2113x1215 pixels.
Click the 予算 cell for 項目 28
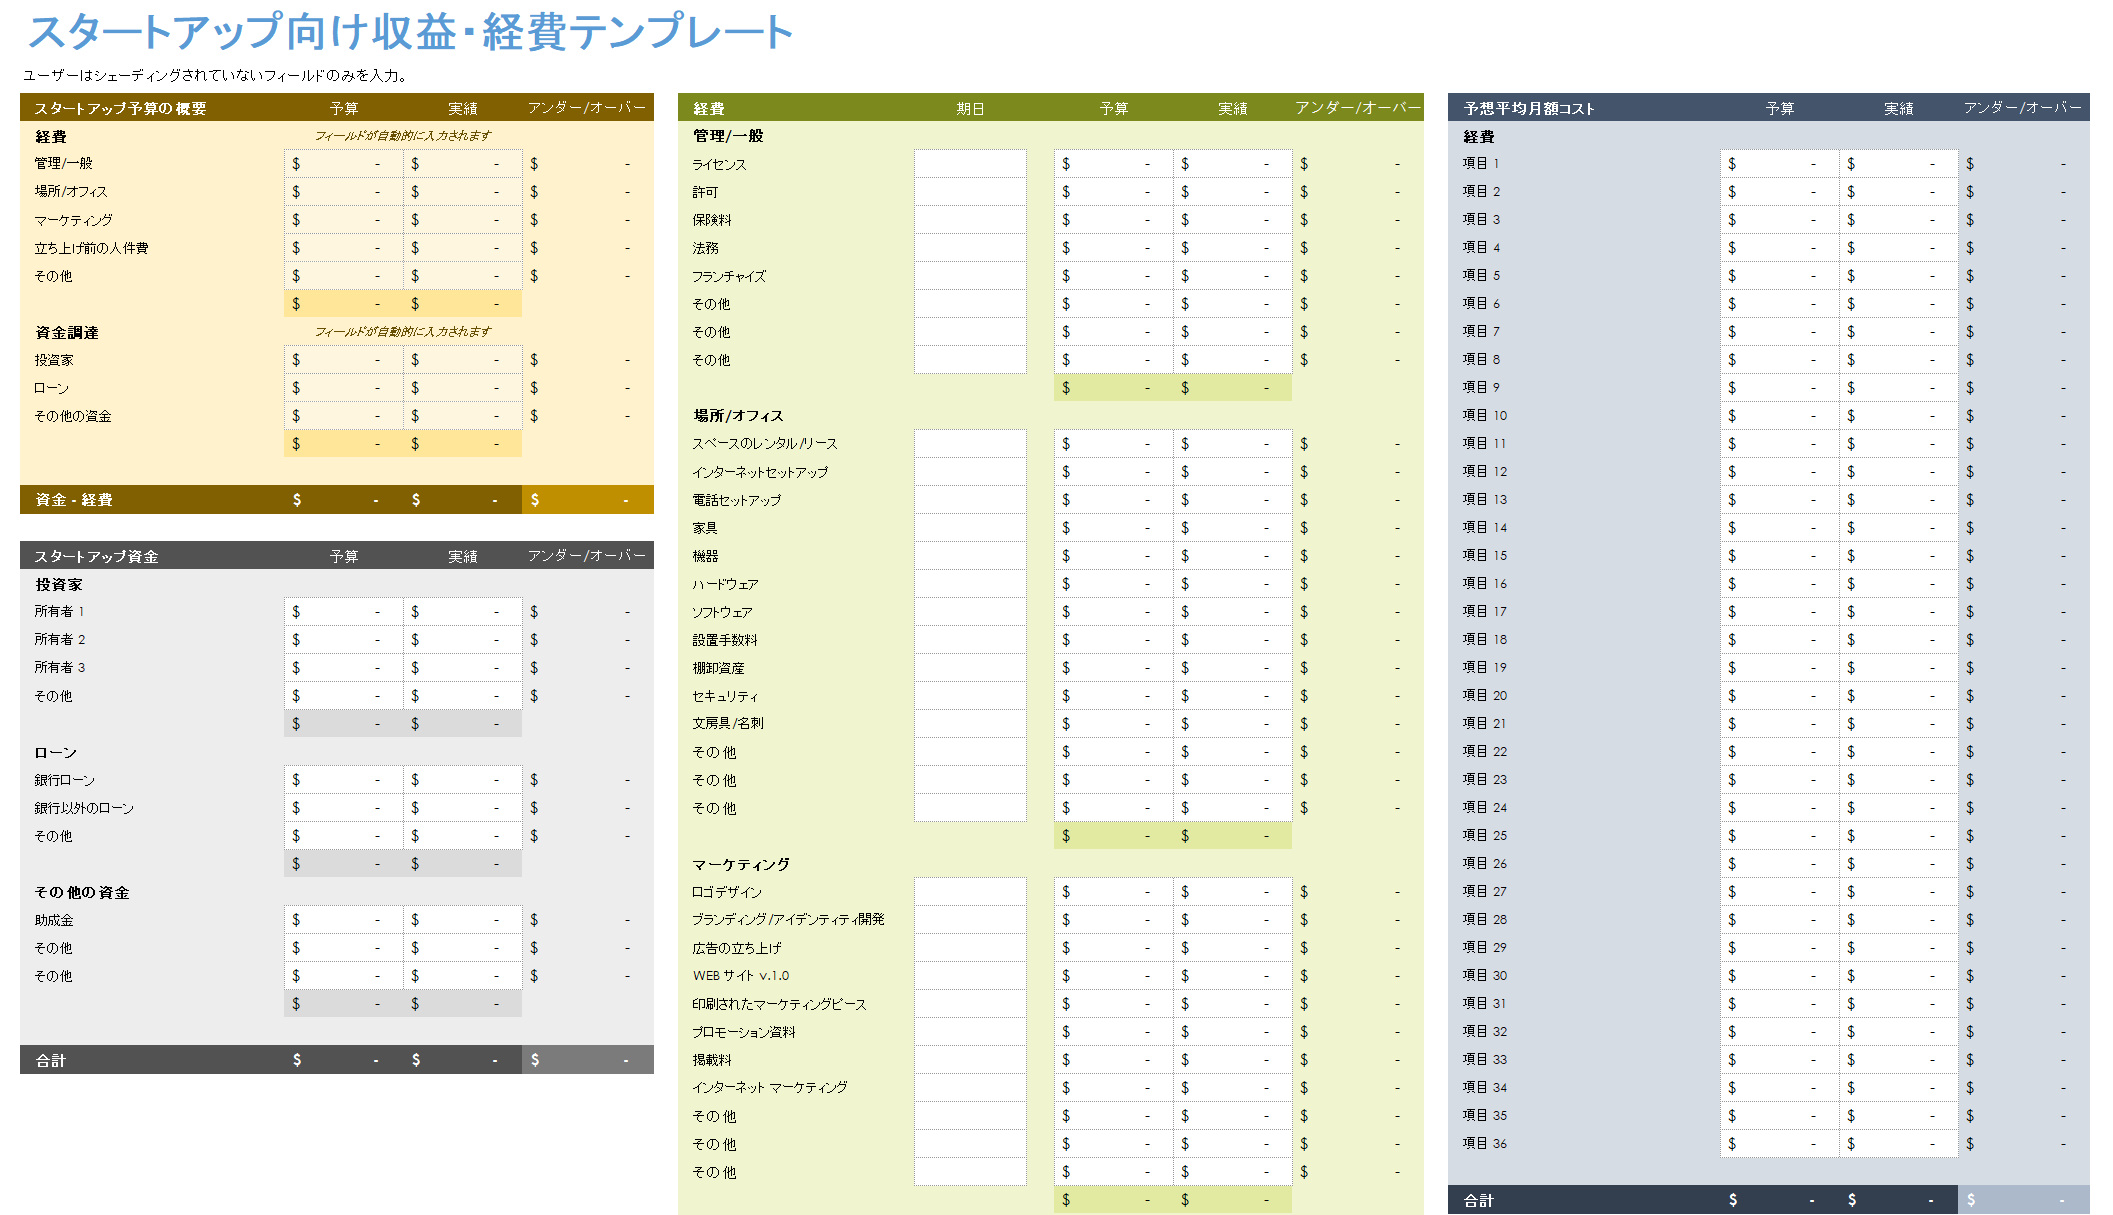(x=1780, y=920)
